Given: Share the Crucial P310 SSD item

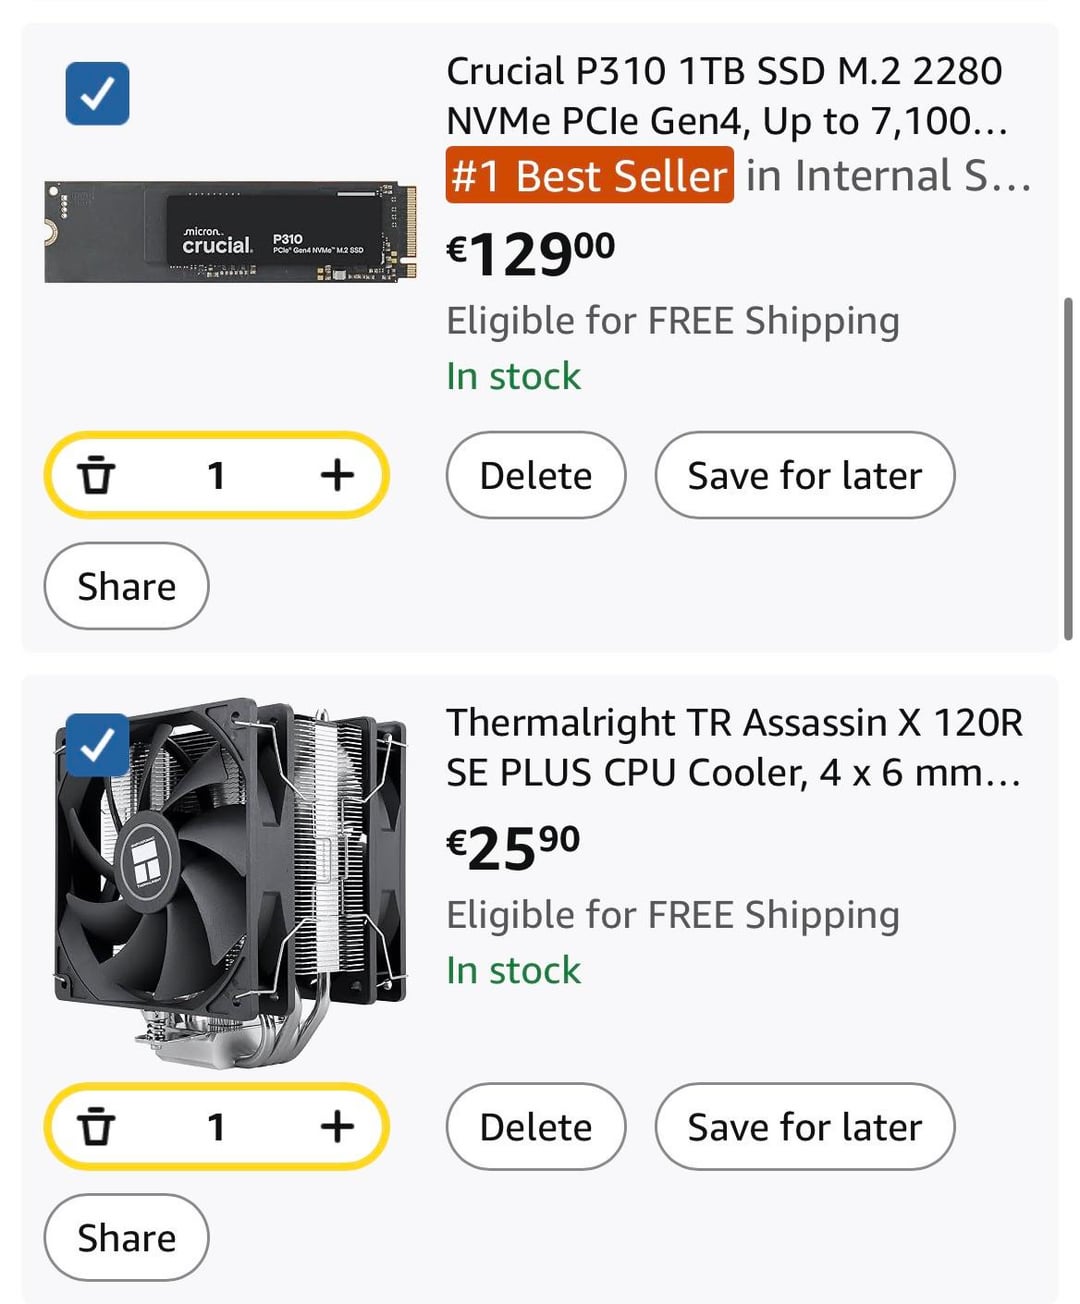Looking at the screenshot, I should pos(126,586).
